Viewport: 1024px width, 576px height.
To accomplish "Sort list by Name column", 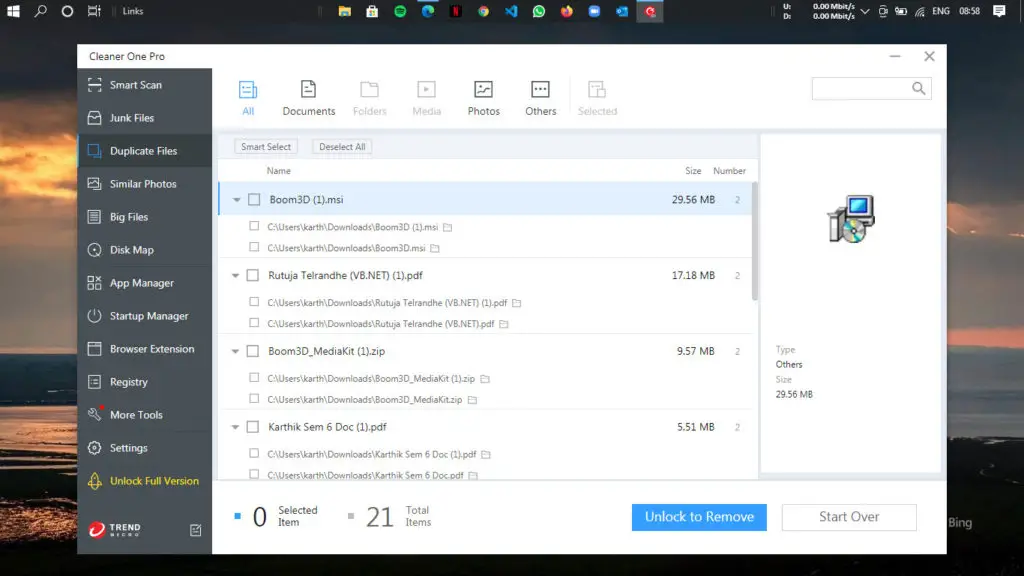I will 278,171.
